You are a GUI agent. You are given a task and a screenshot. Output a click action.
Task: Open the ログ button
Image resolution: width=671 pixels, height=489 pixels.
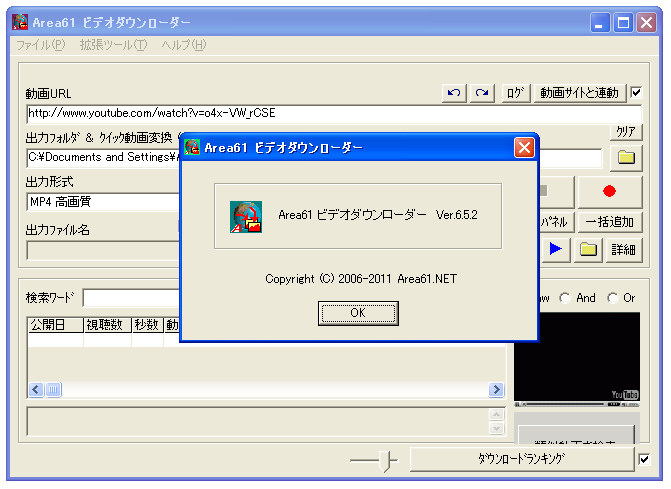(x=515, y=92)
